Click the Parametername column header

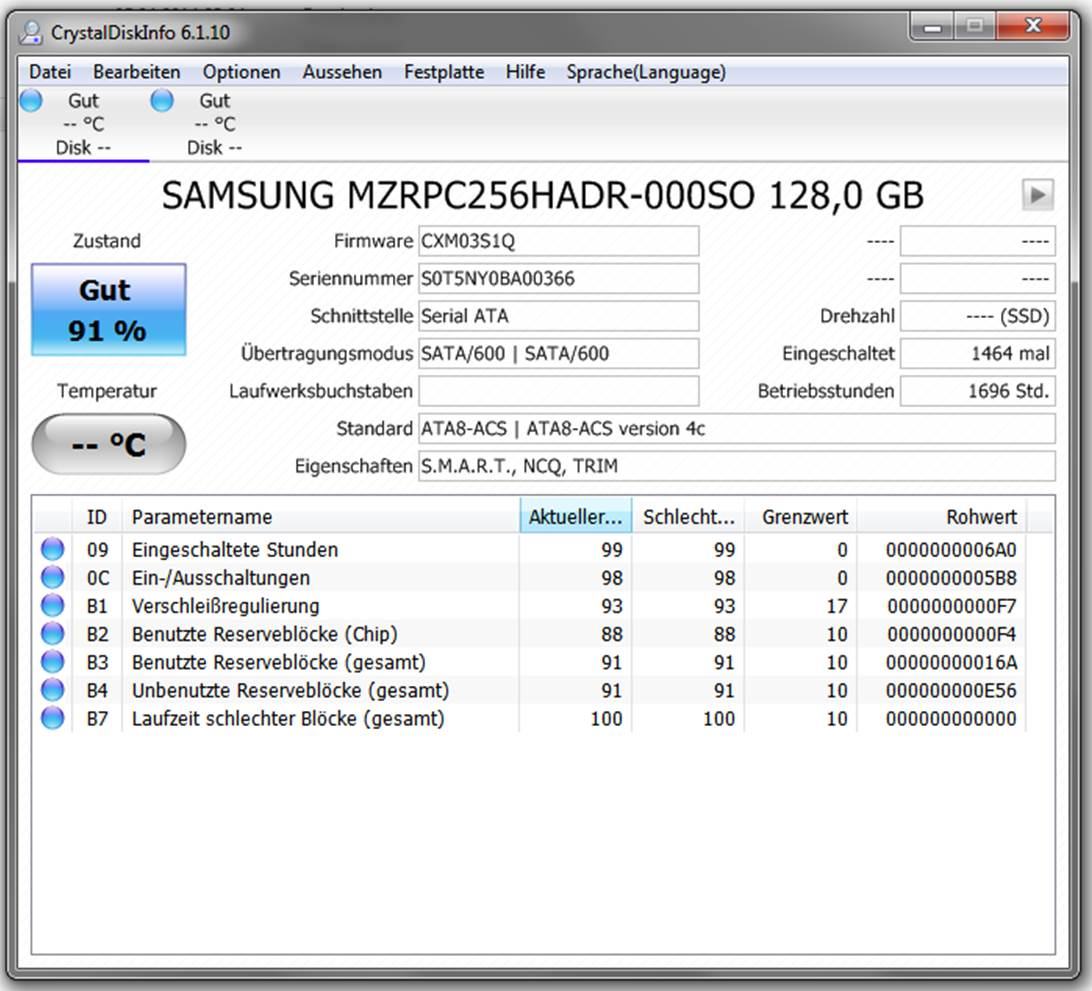click(320, 517)
